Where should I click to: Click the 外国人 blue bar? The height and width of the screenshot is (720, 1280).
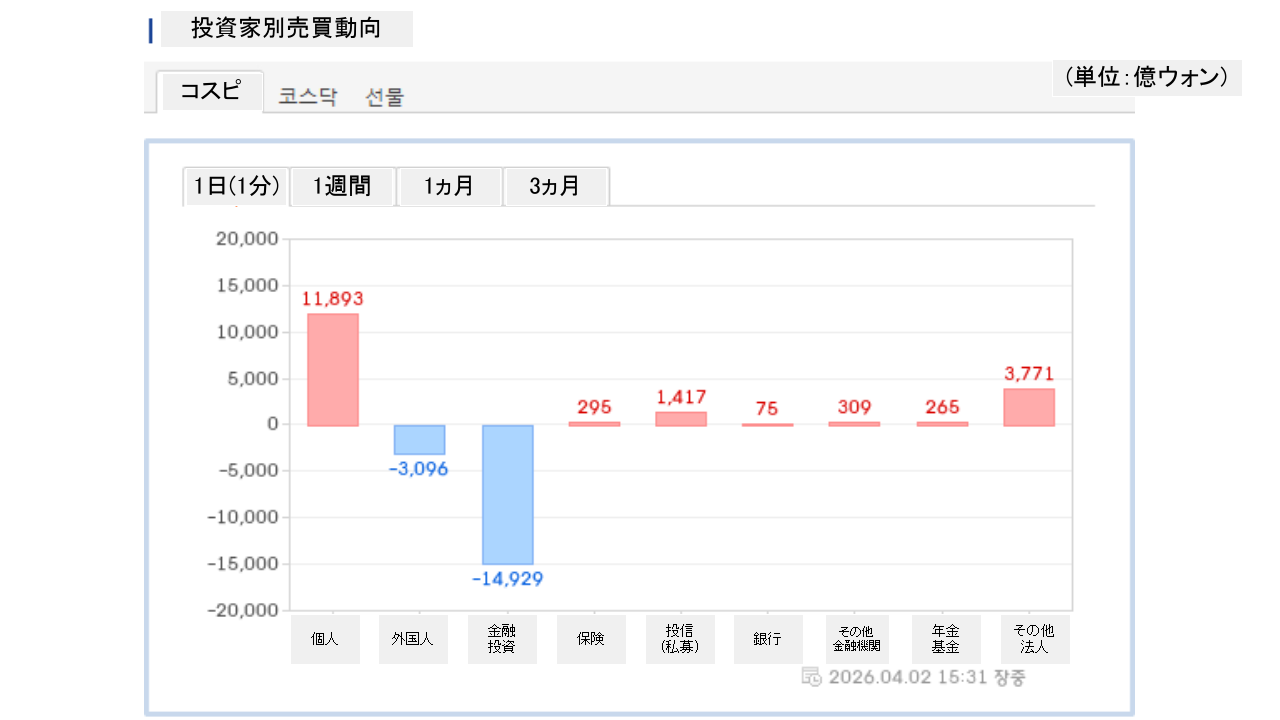(419, 440)
